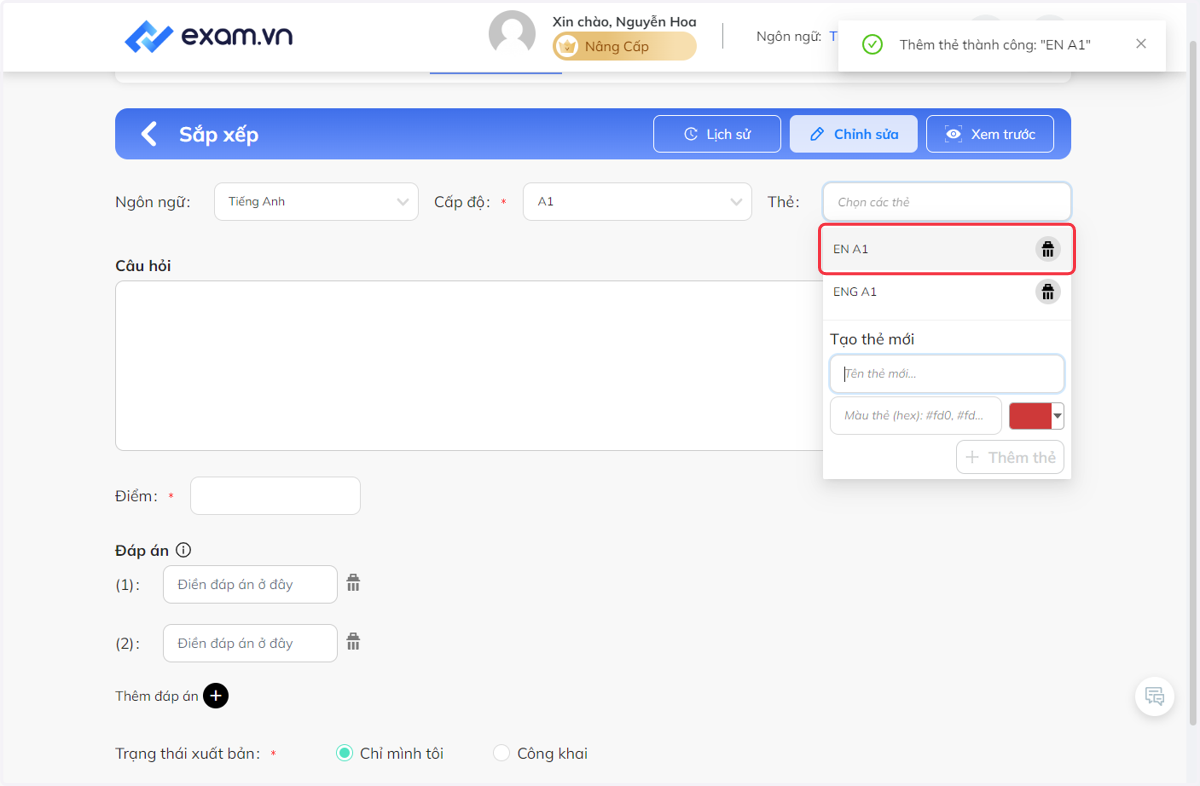Image resolution: width=1200 pixels, height=786 pixels.
Task: Open the red tag color swatch
Action: 1030,416
